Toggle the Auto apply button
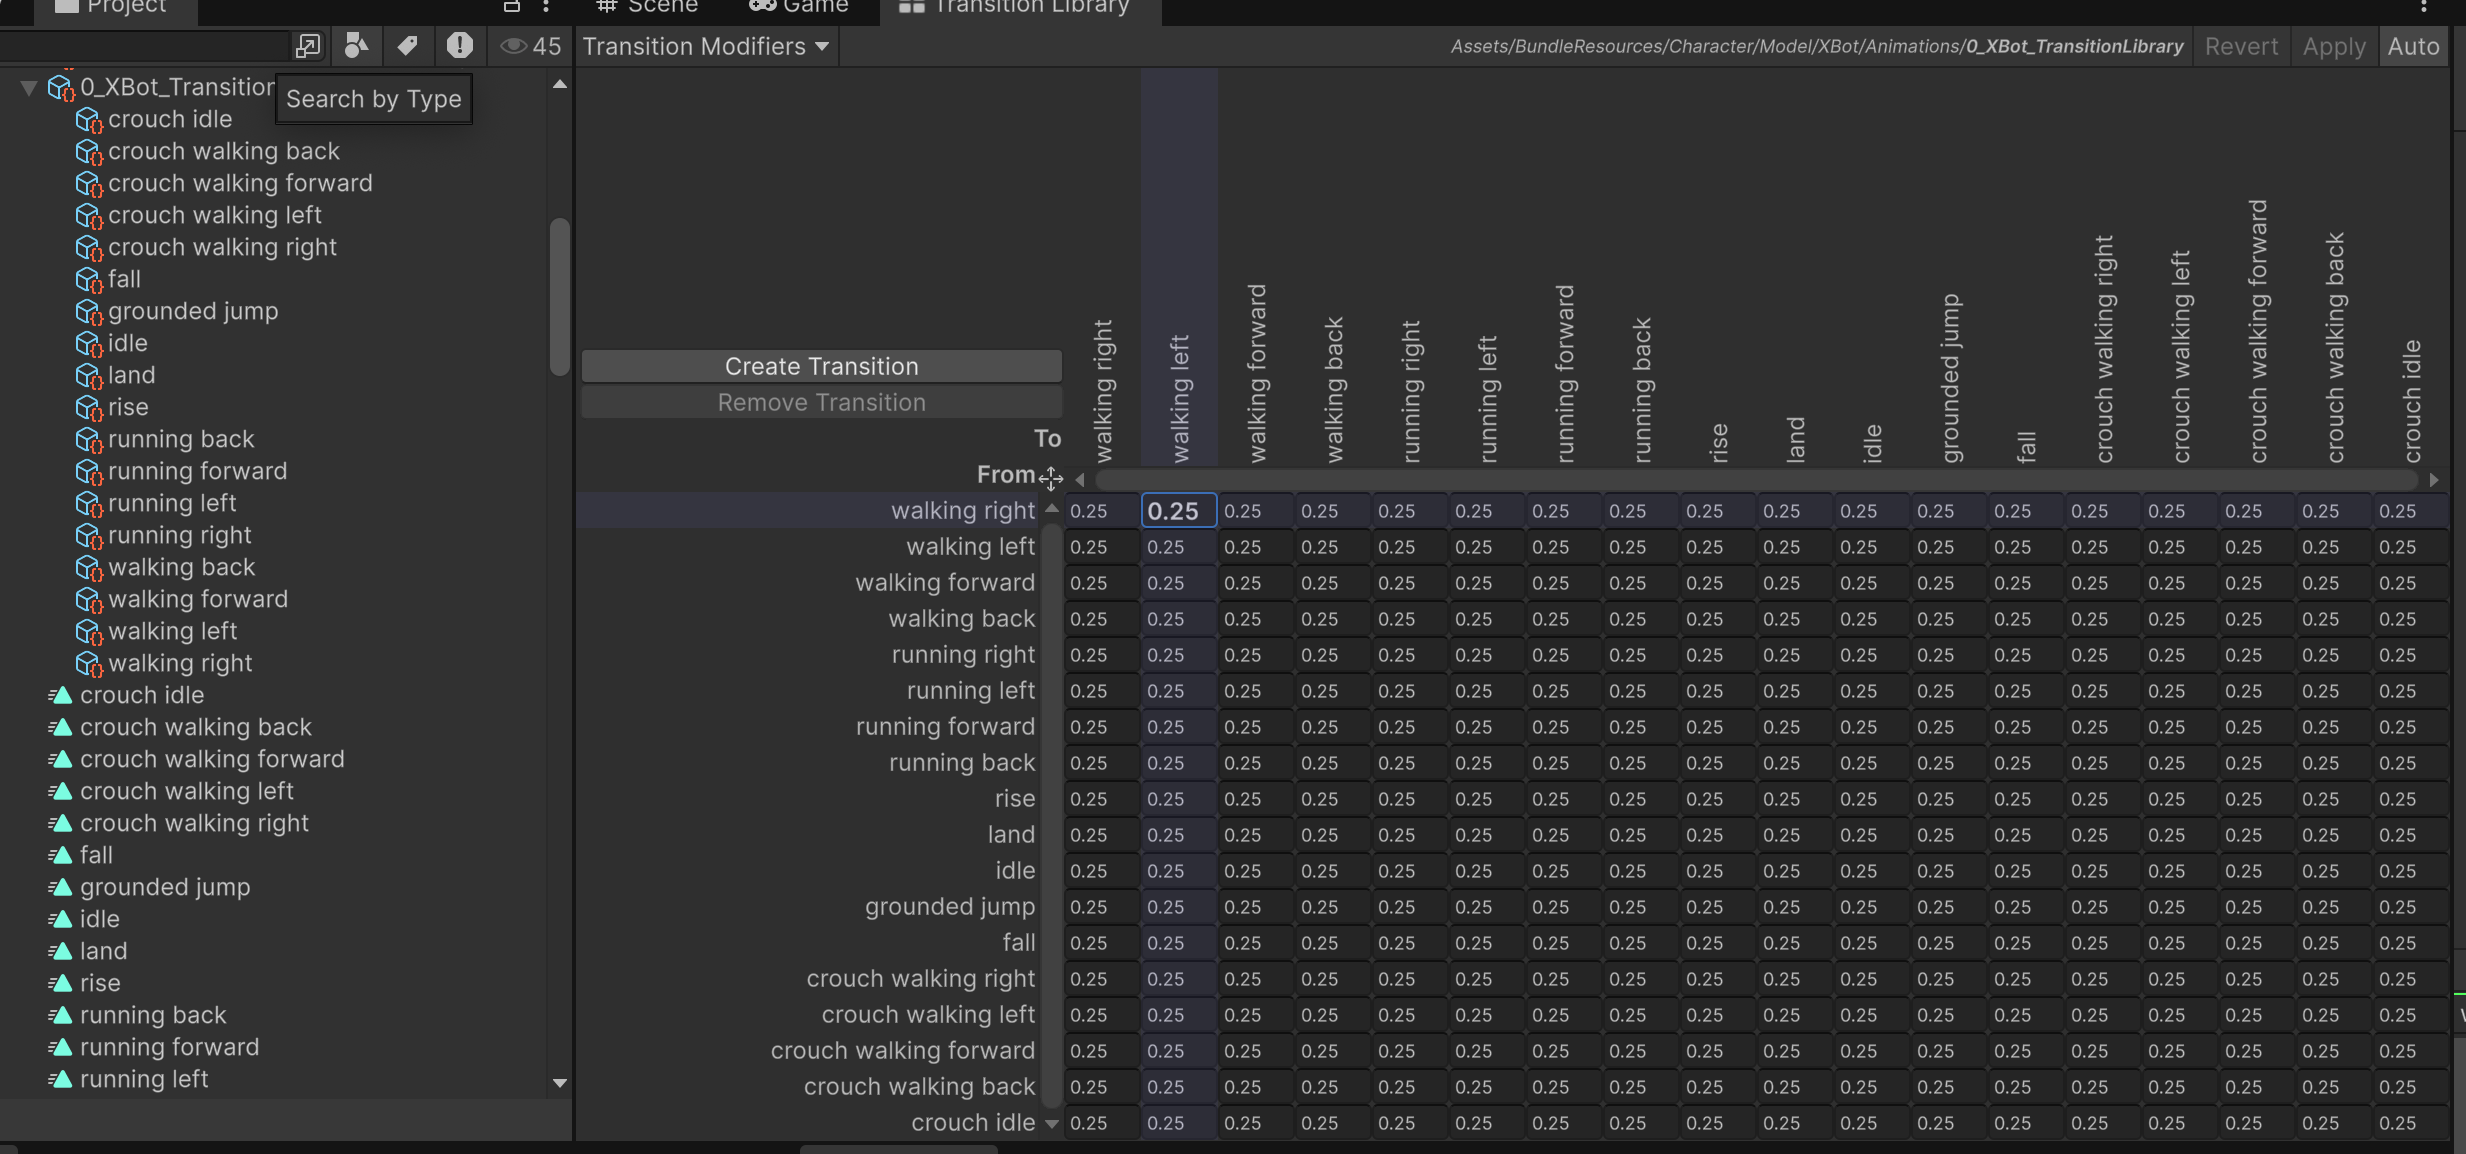Screen dimensions: 2466x1154 [x=2413, y=46]
